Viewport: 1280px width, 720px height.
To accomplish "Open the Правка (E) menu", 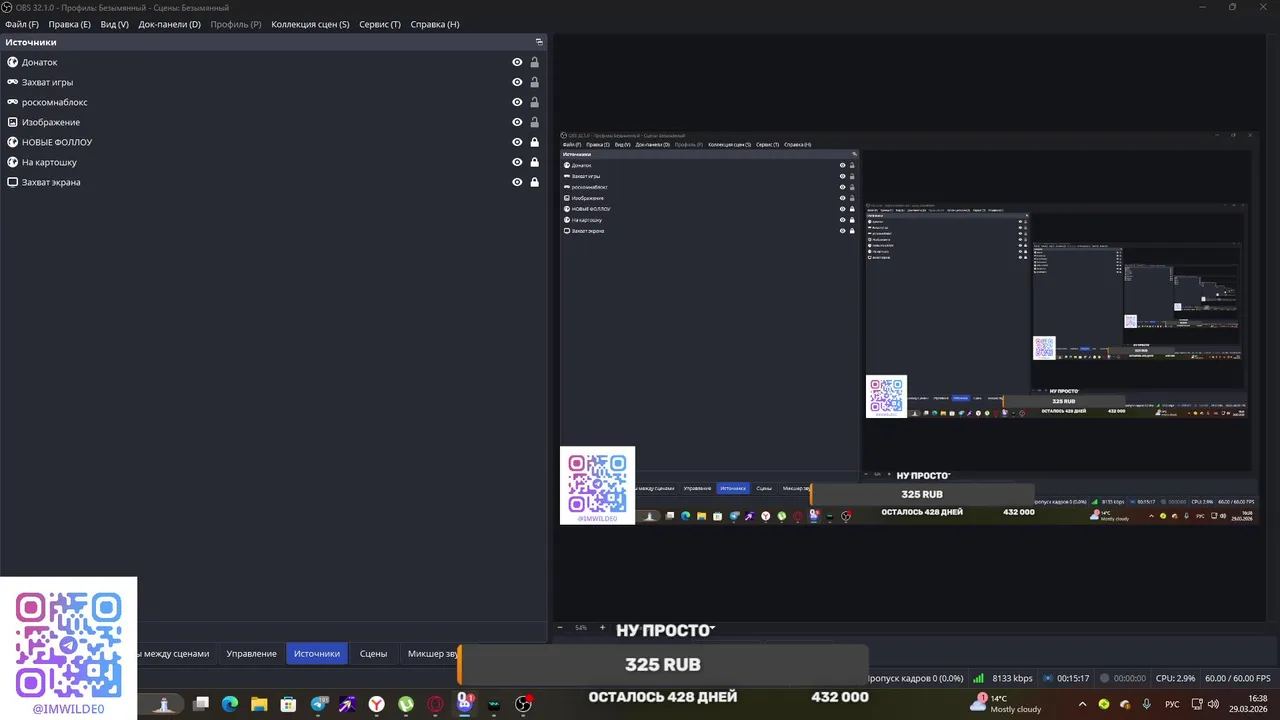I will [69, 24].
